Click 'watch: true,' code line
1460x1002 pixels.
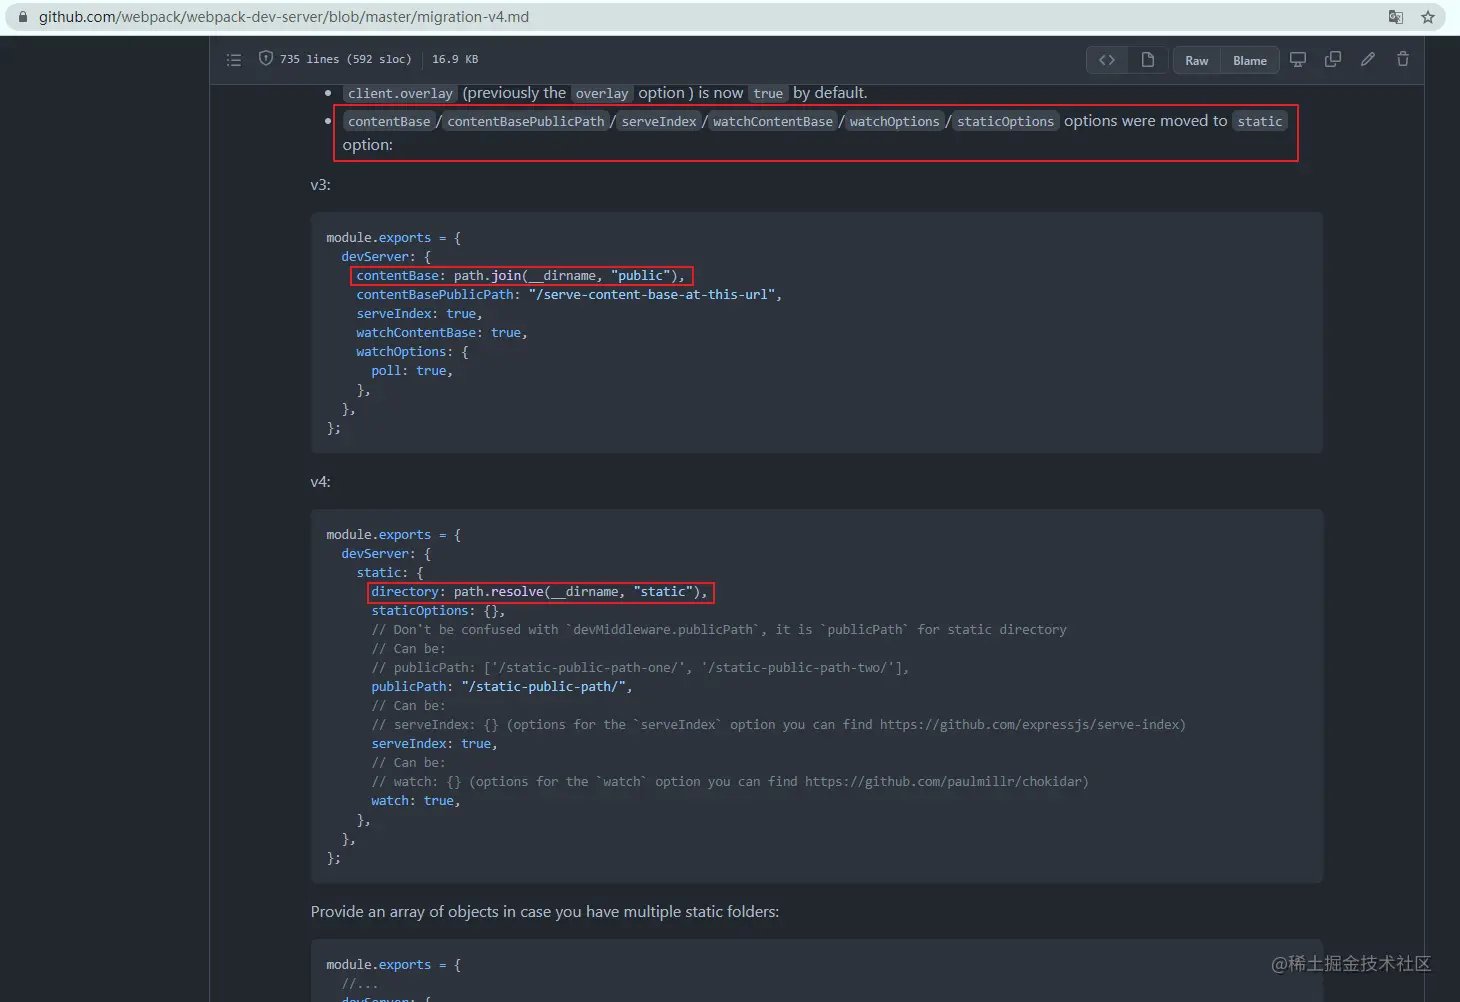tap(416, 801)
